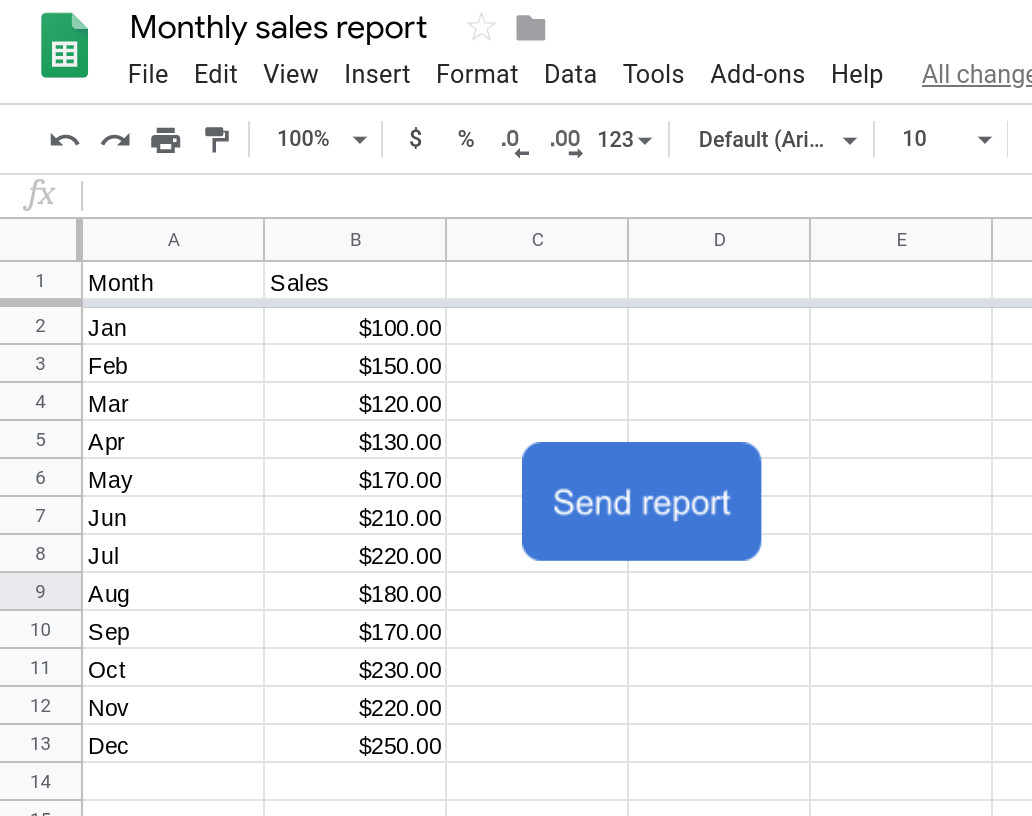
Task: Format as percent with the % icon
Action: [466, 139]
